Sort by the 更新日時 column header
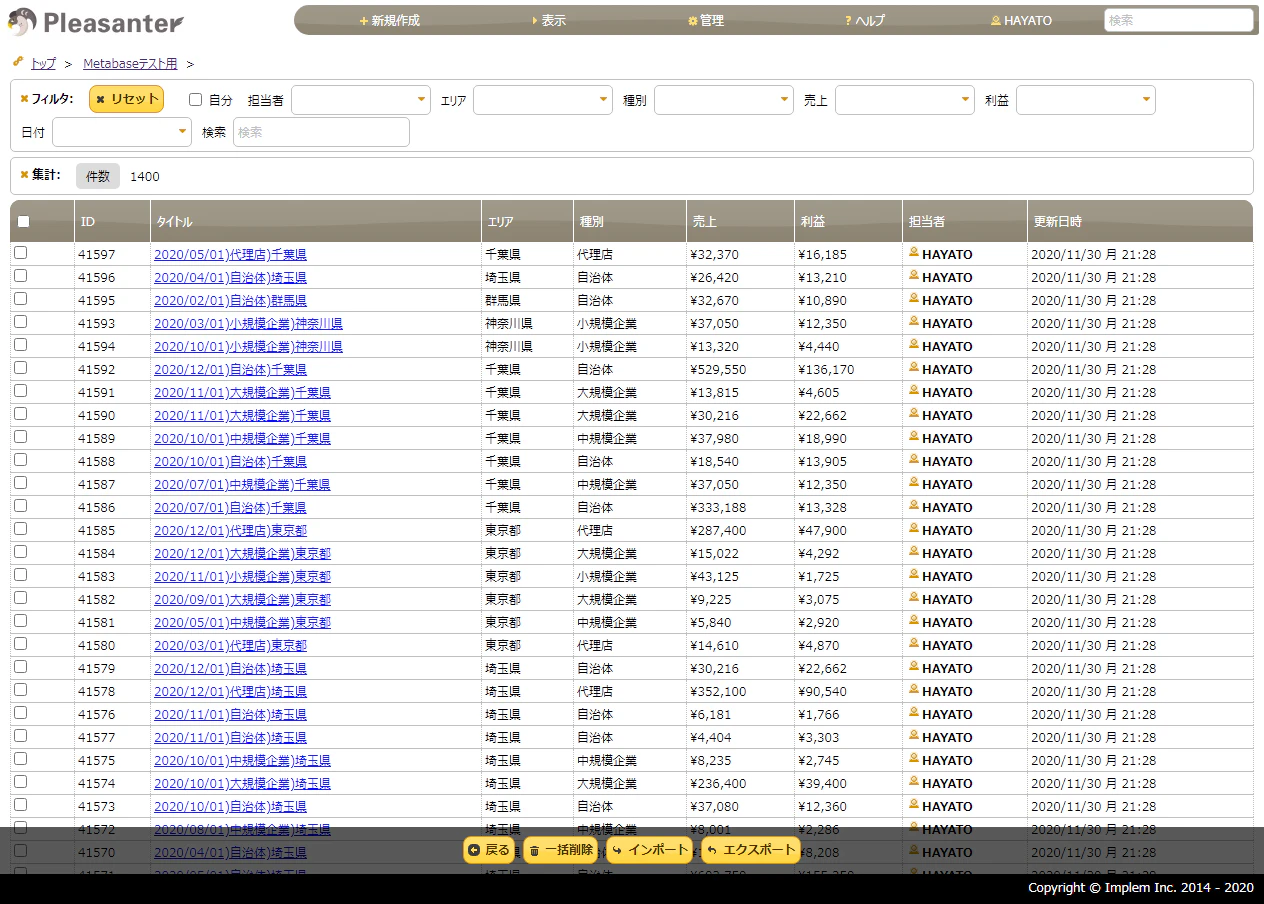The width and height of the screenshot is (1264, 904). point(1140,221)
